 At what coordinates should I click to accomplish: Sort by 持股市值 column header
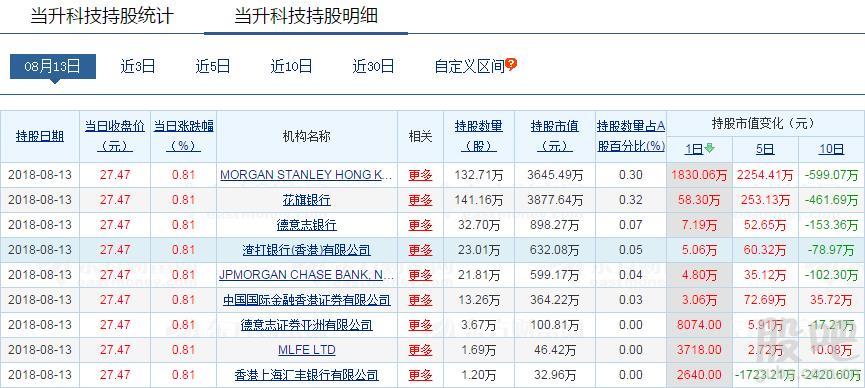[554, 136]
